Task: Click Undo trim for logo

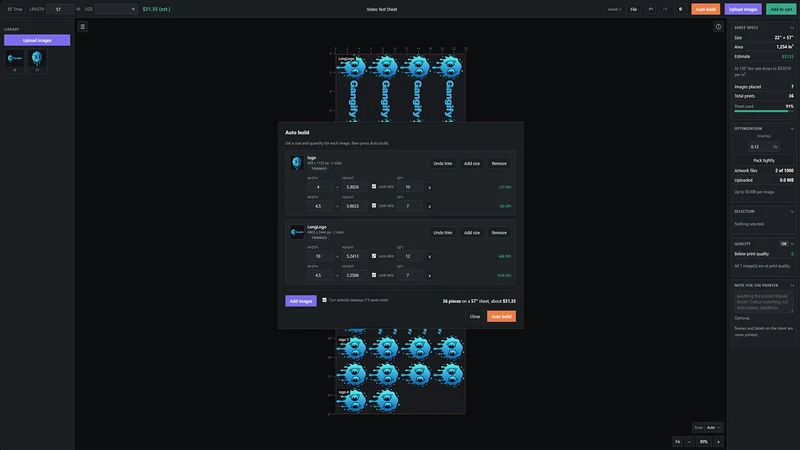Action: [x=442, y=163]
